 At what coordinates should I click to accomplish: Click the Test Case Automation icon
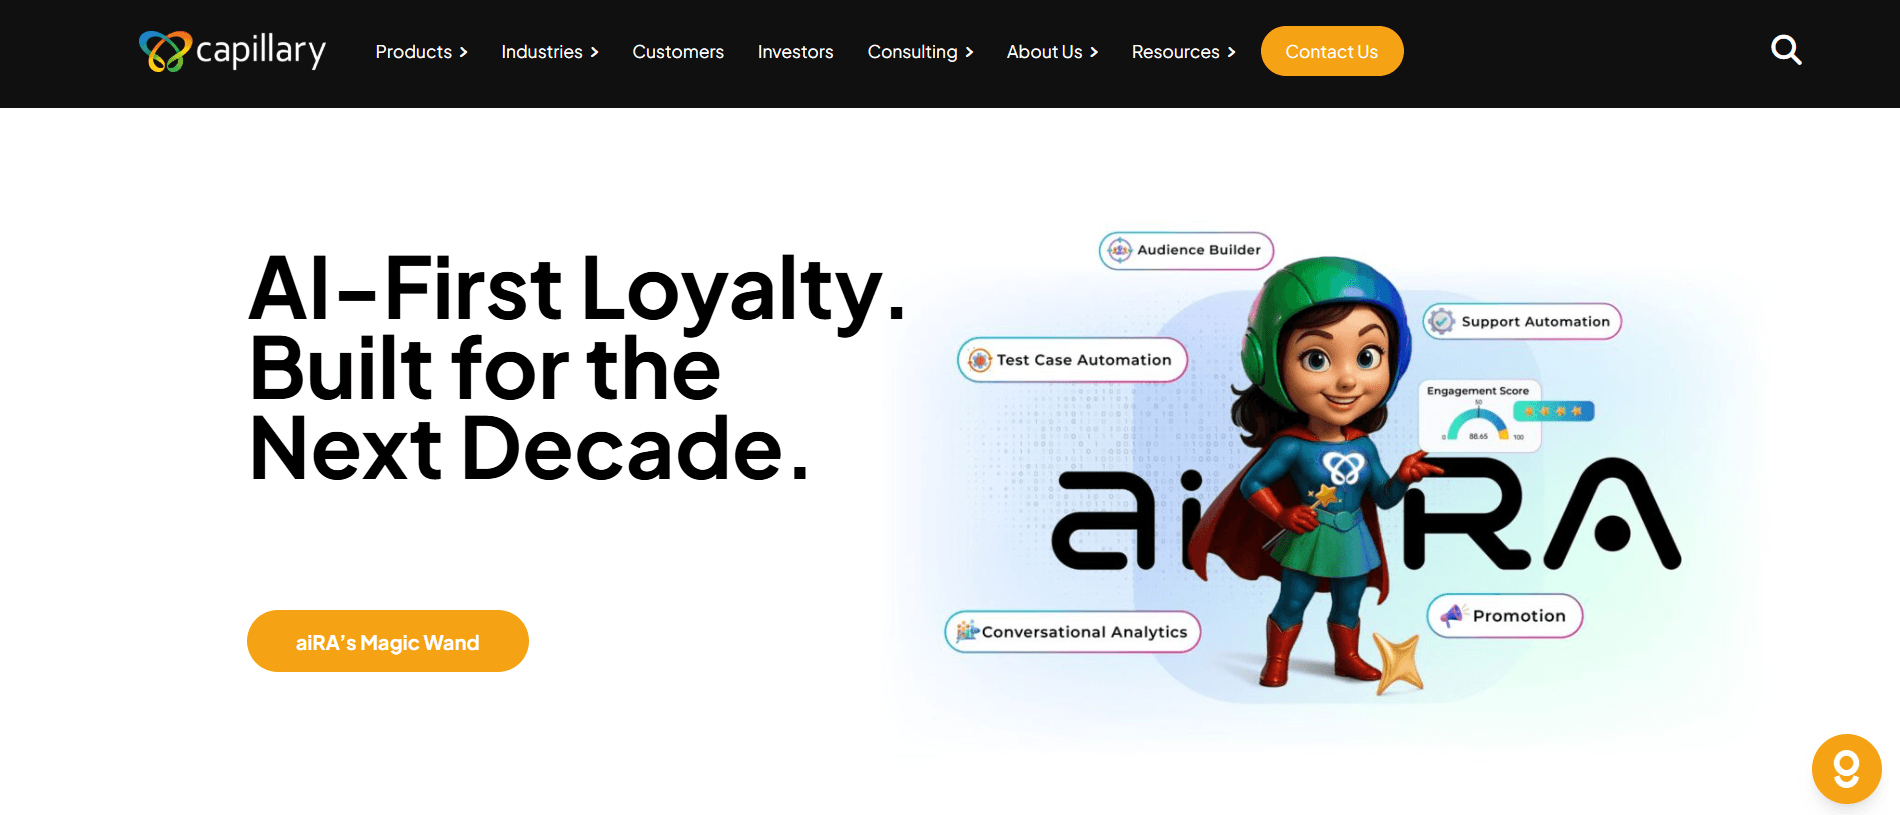point(980,360)
